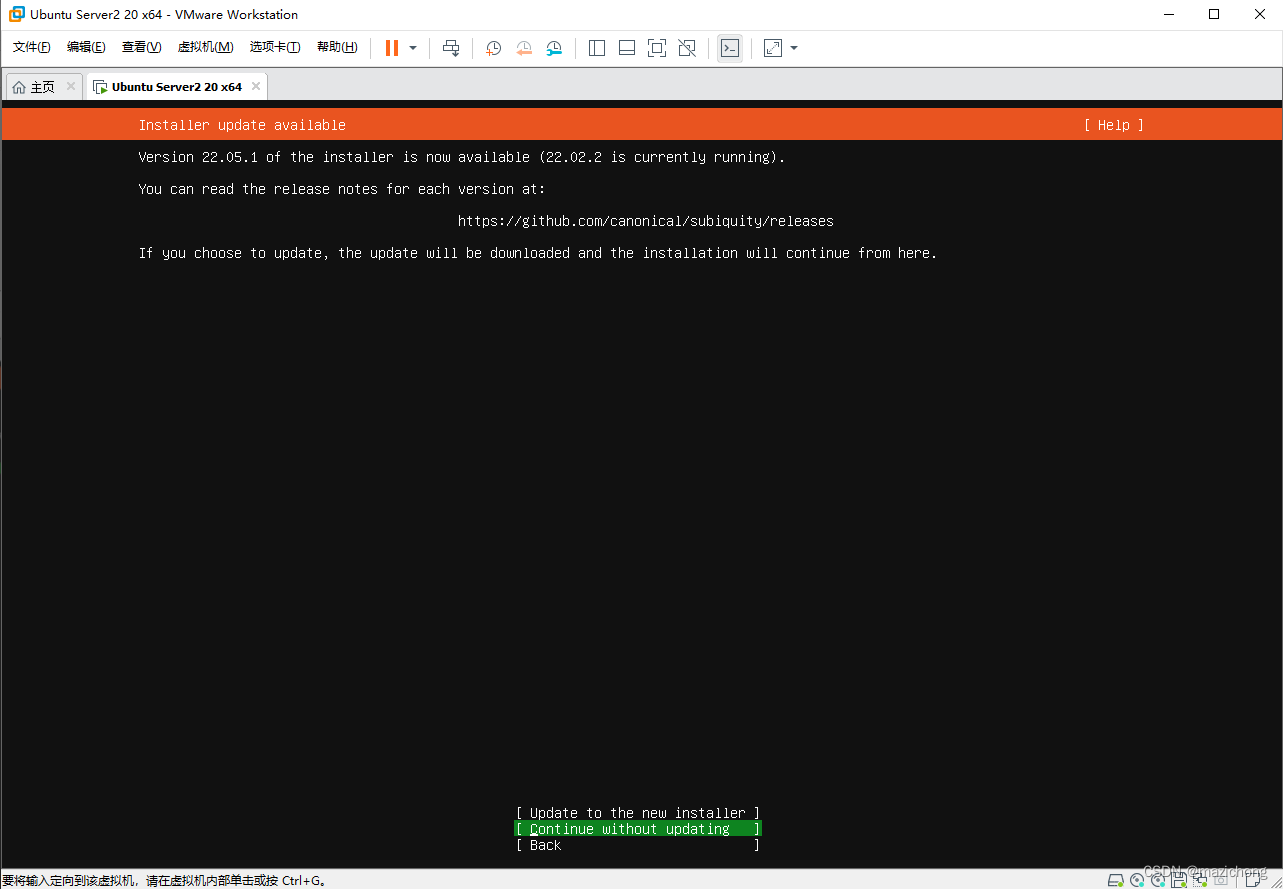1283x889 pixels.
Task: Click the stretch guest display icon
Action: coord(773,48)
